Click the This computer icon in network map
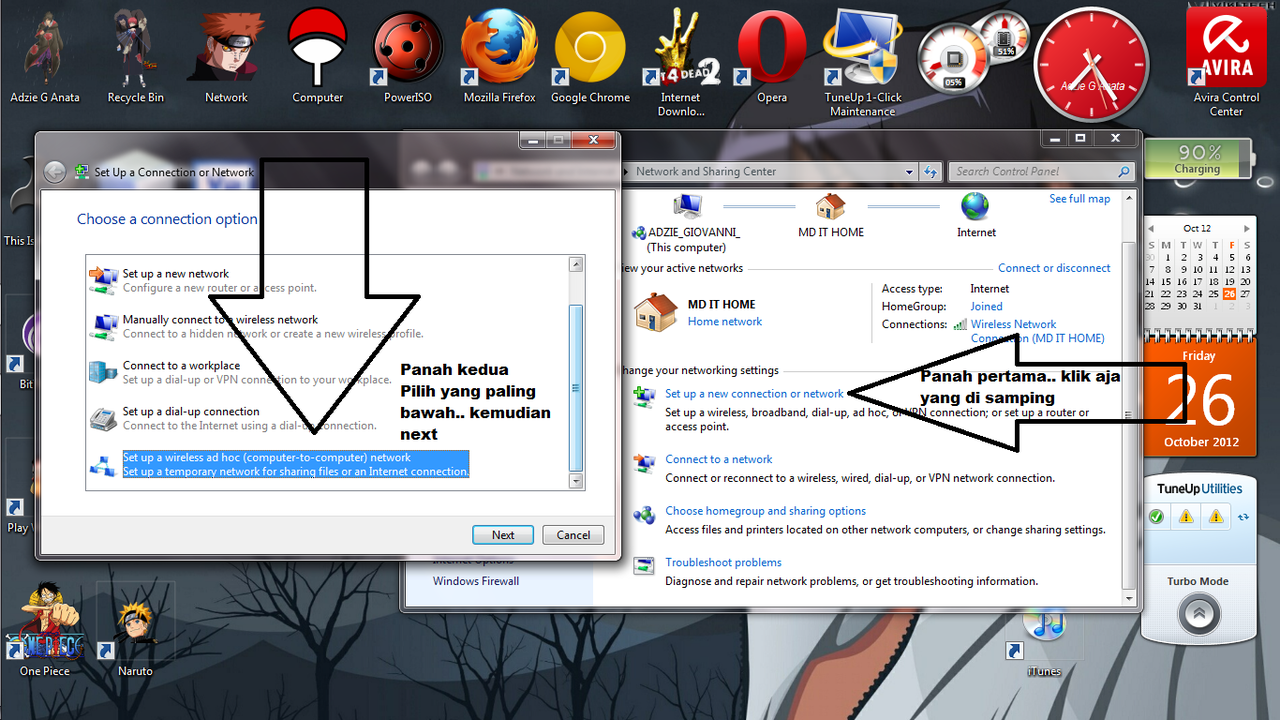Viewport: 1280px width, 720px height. 687,207
